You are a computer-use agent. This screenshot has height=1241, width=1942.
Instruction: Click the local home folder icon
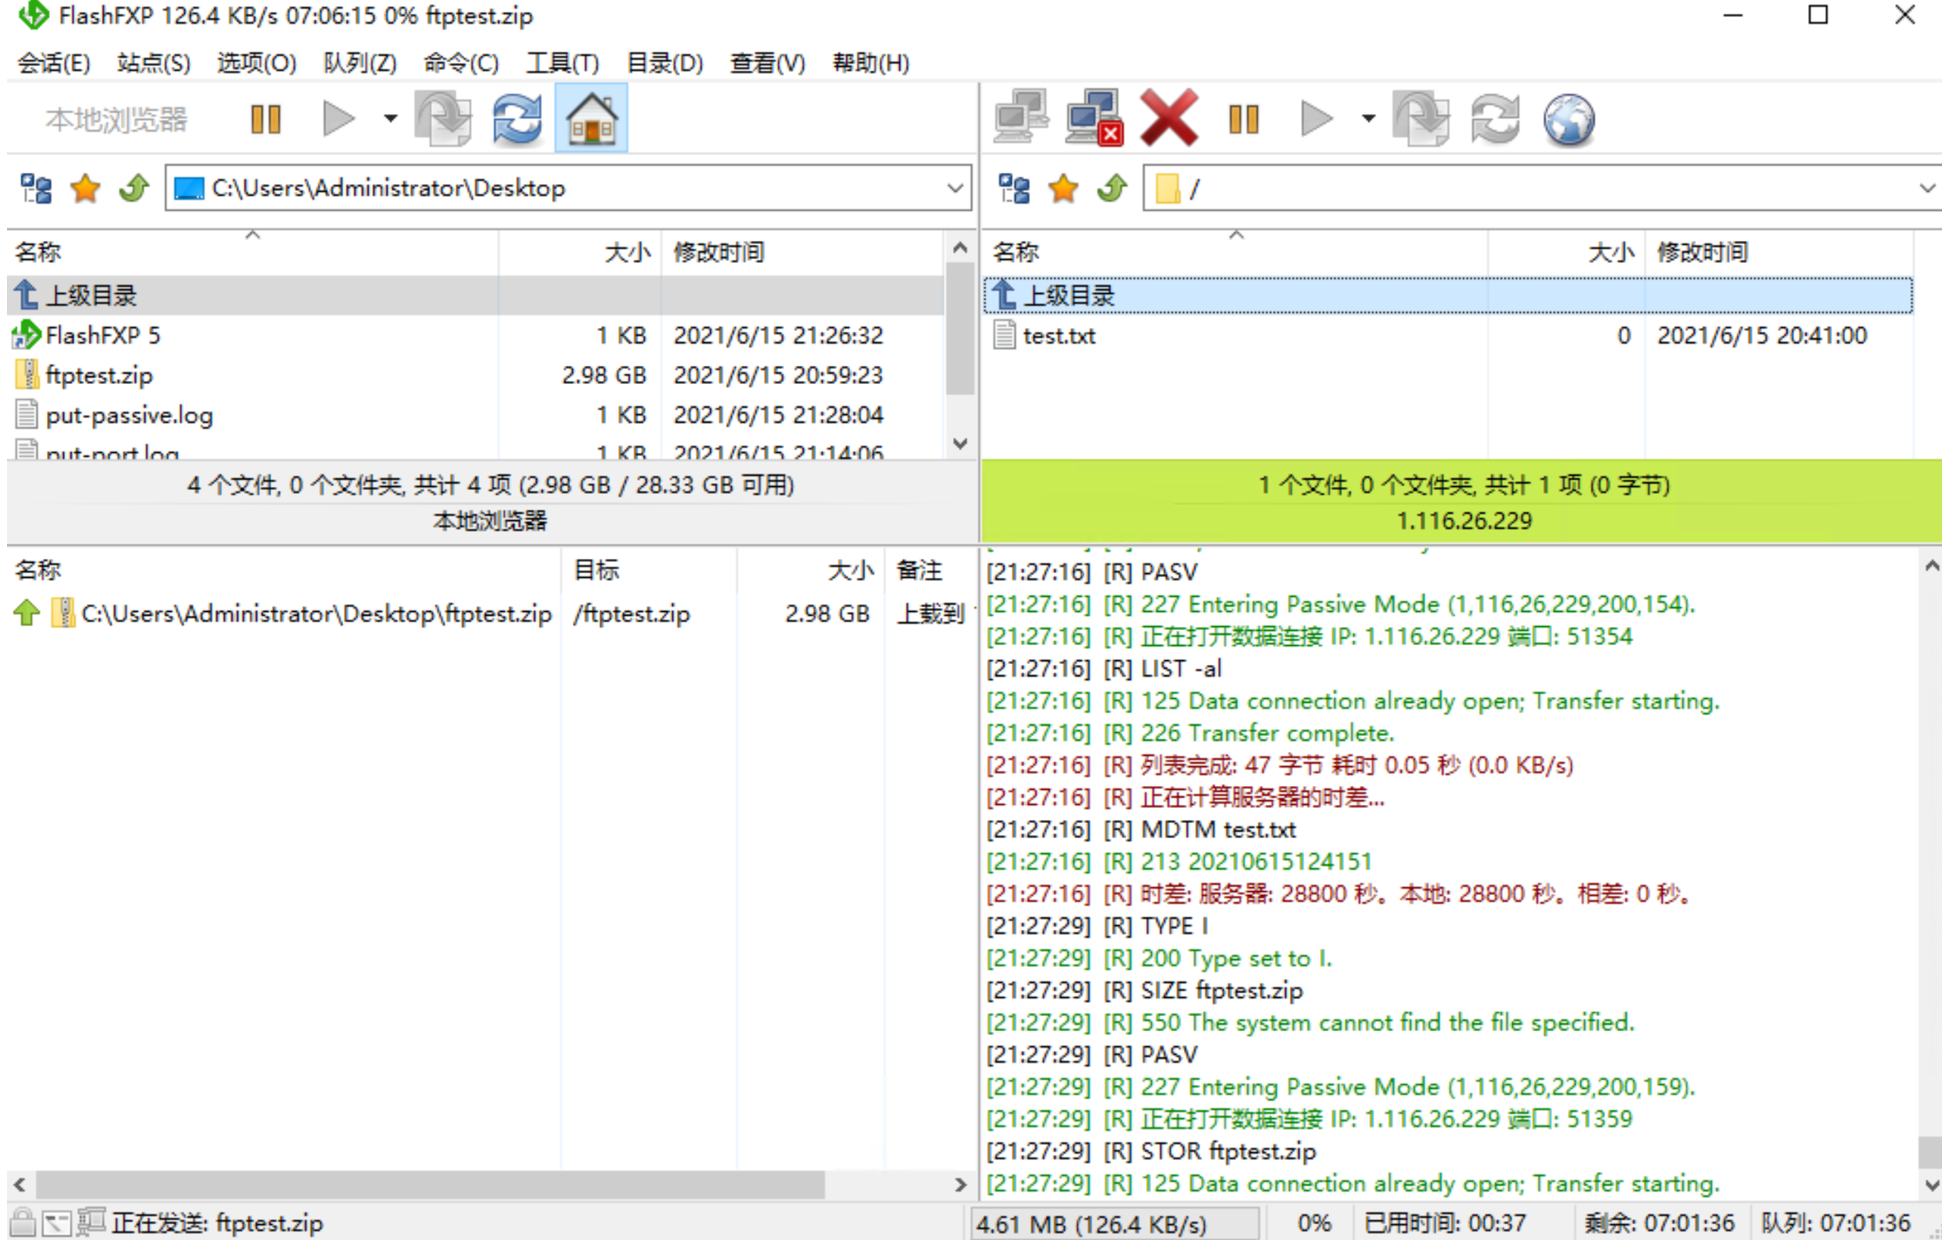click(x=591, y=119)
